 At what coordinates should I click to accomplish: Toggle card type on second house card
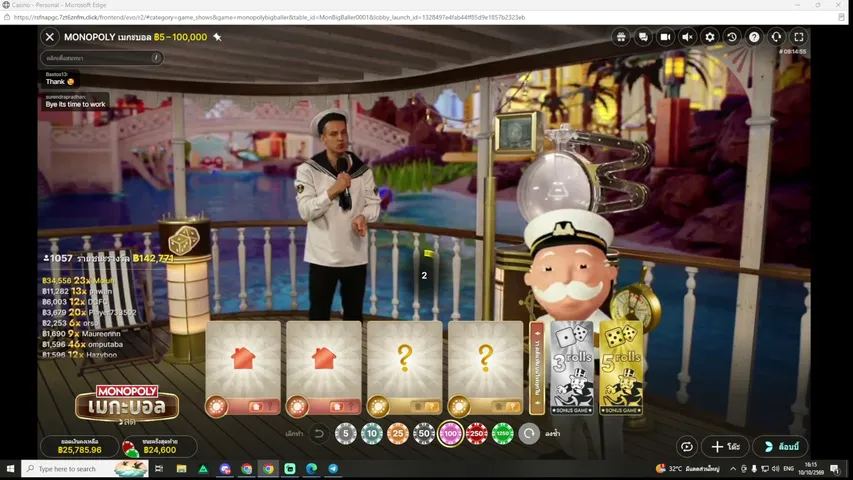tap(343, 407)
